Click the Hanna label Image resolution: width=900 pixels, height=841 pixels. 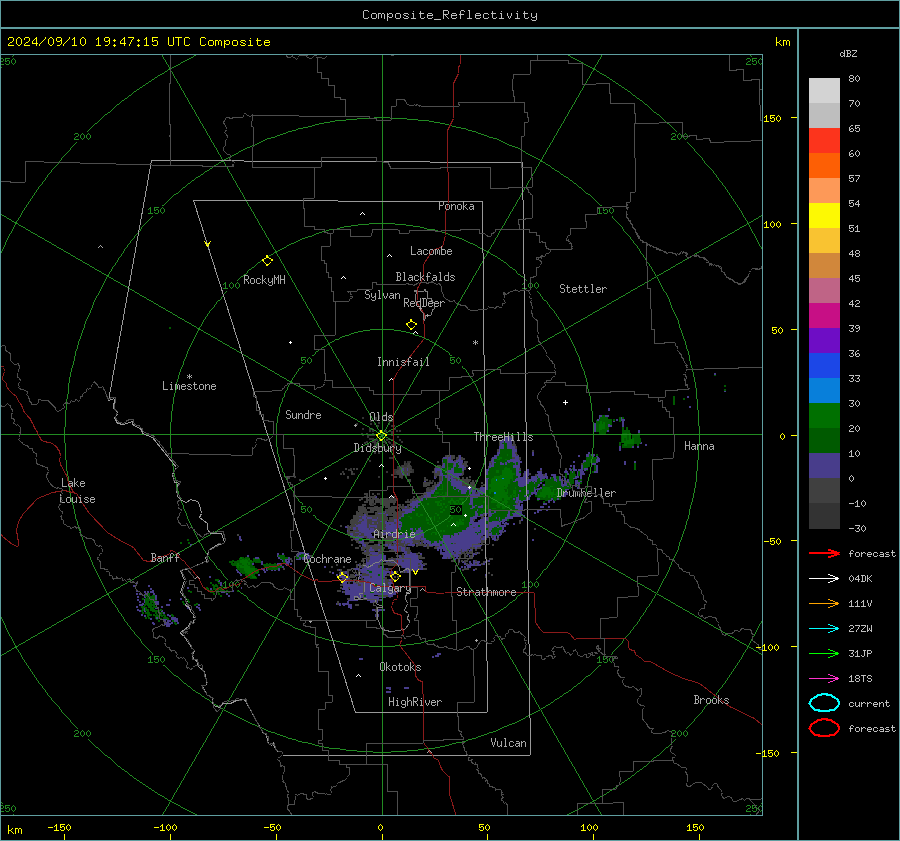[699, 446]
